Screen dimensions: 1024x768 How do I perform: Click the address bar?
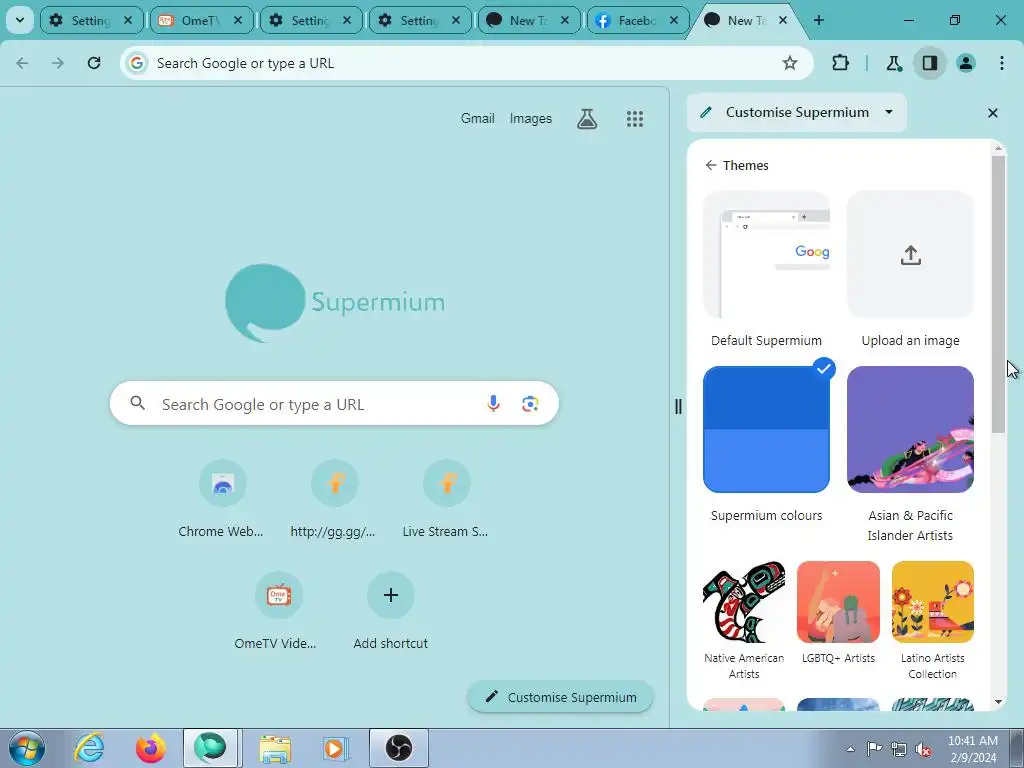click(x=467, y=63)
